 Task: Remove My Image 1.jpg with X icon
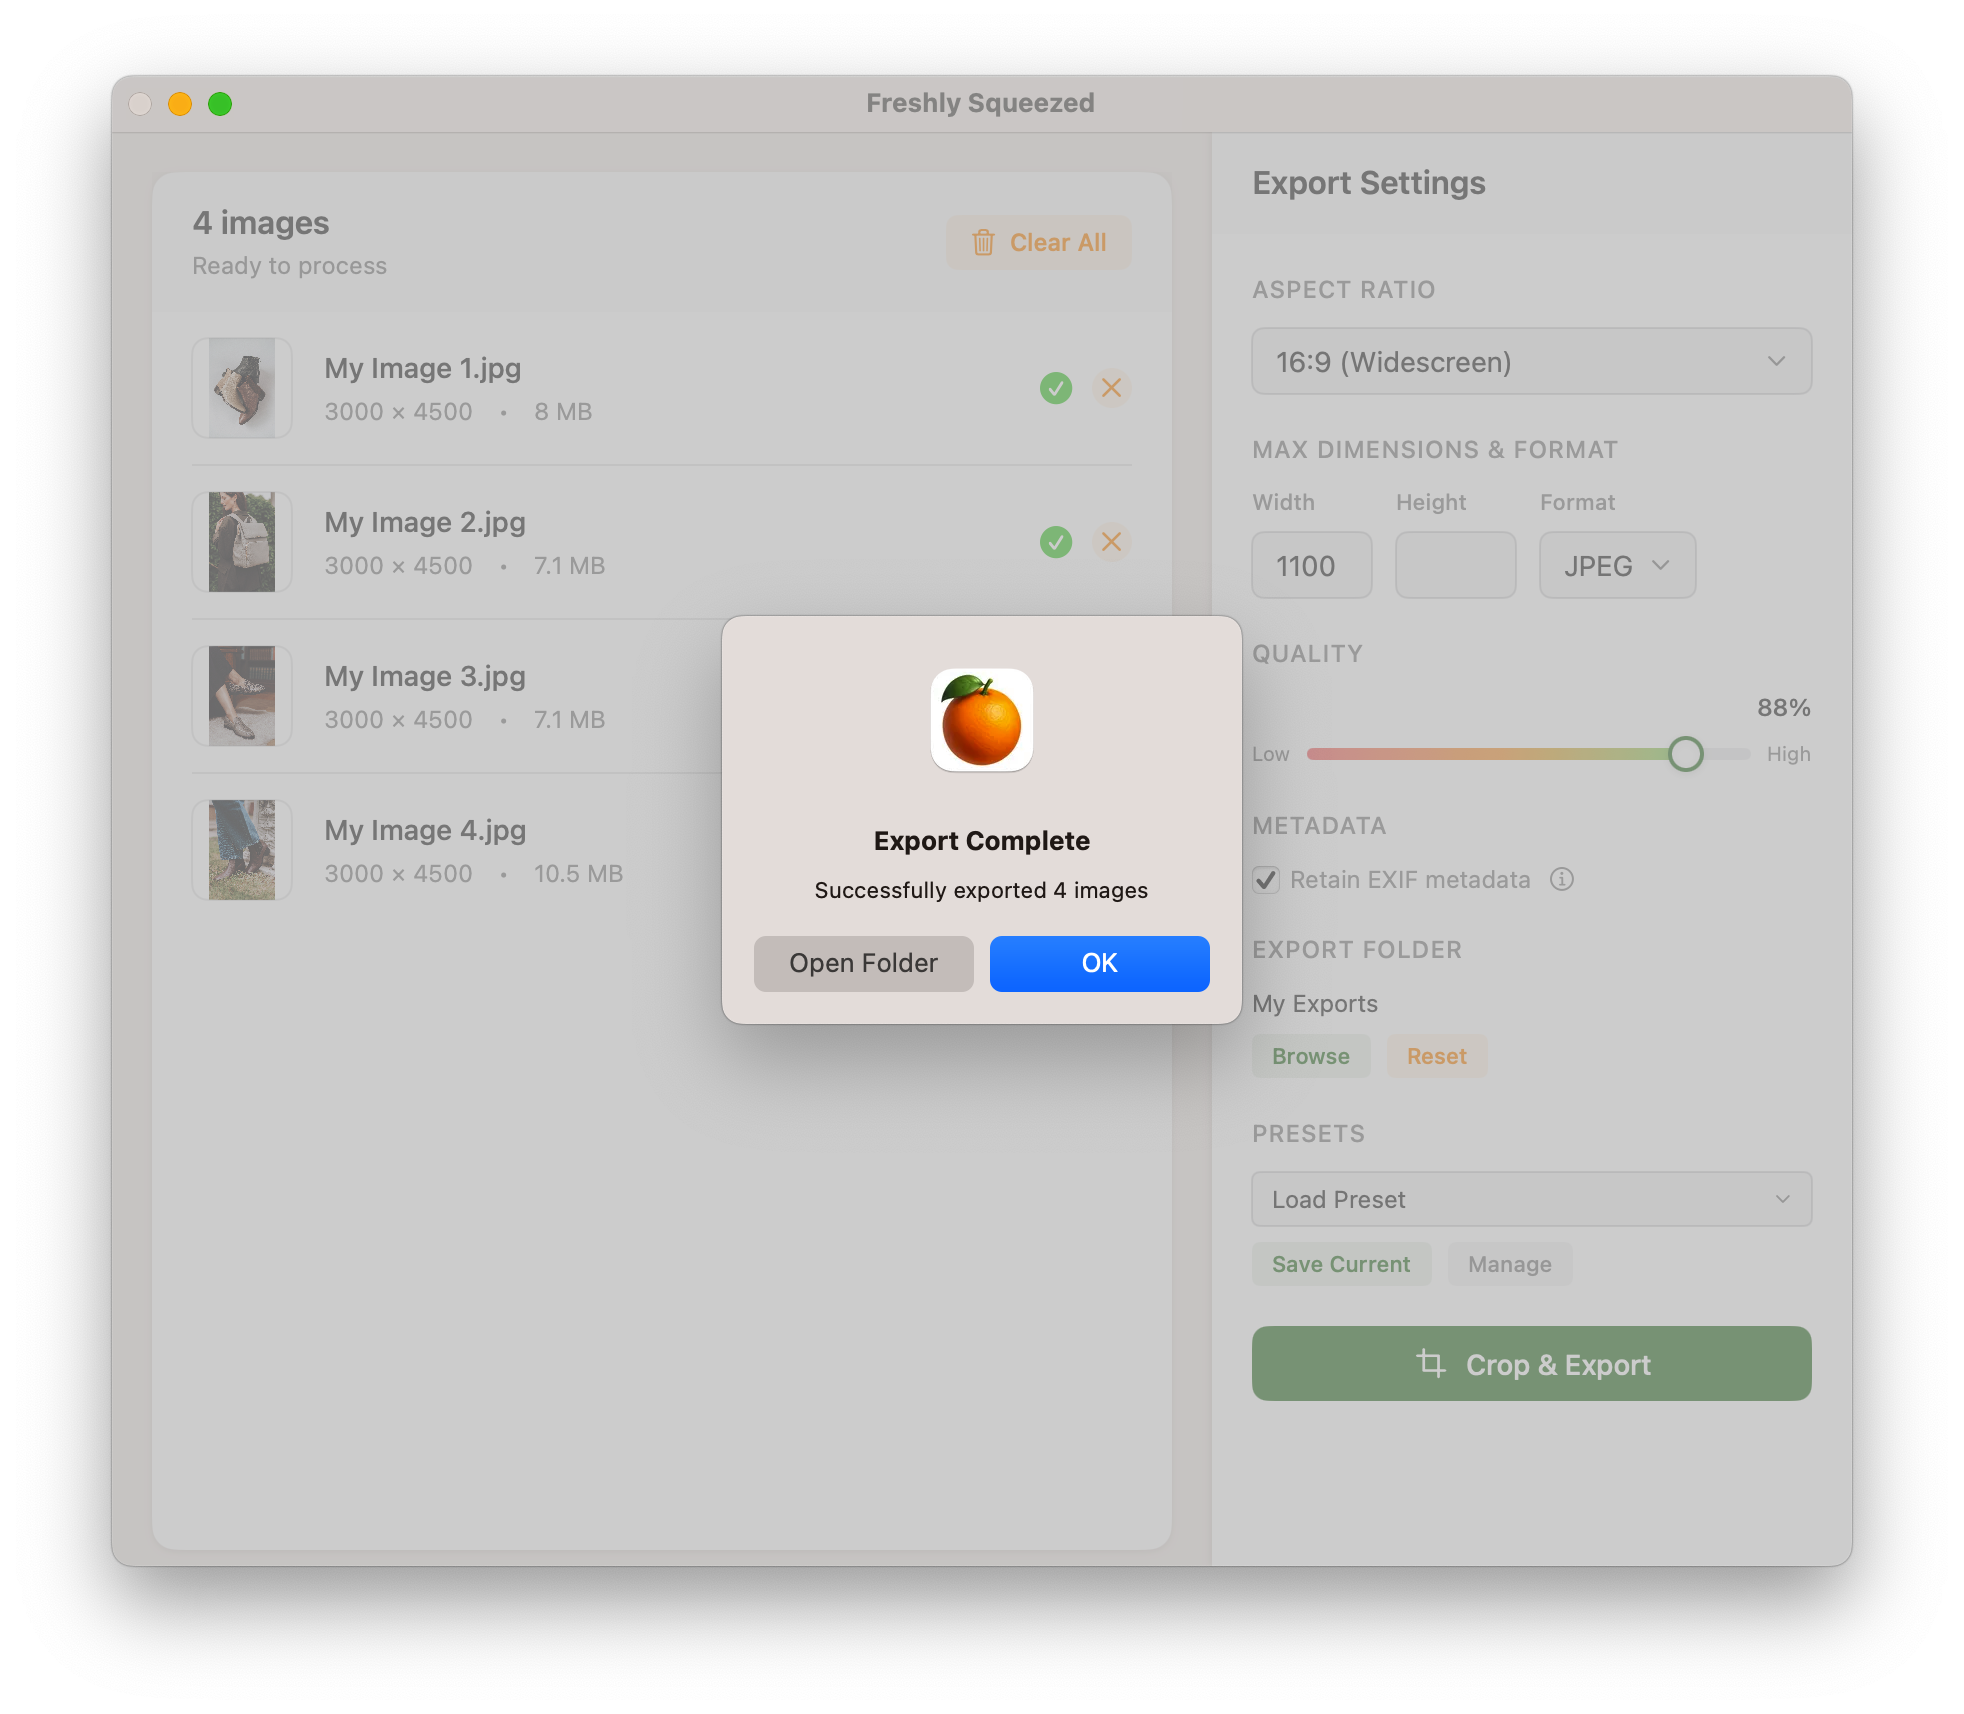pos(1111,388)
